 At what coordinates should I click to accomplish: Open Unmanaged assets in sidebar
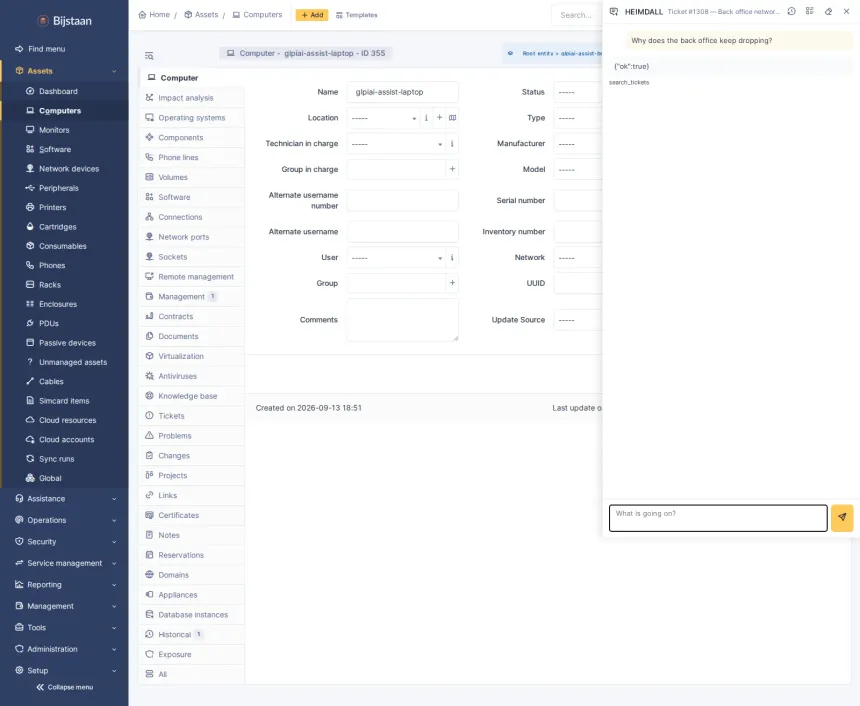(x=65, y=362)
